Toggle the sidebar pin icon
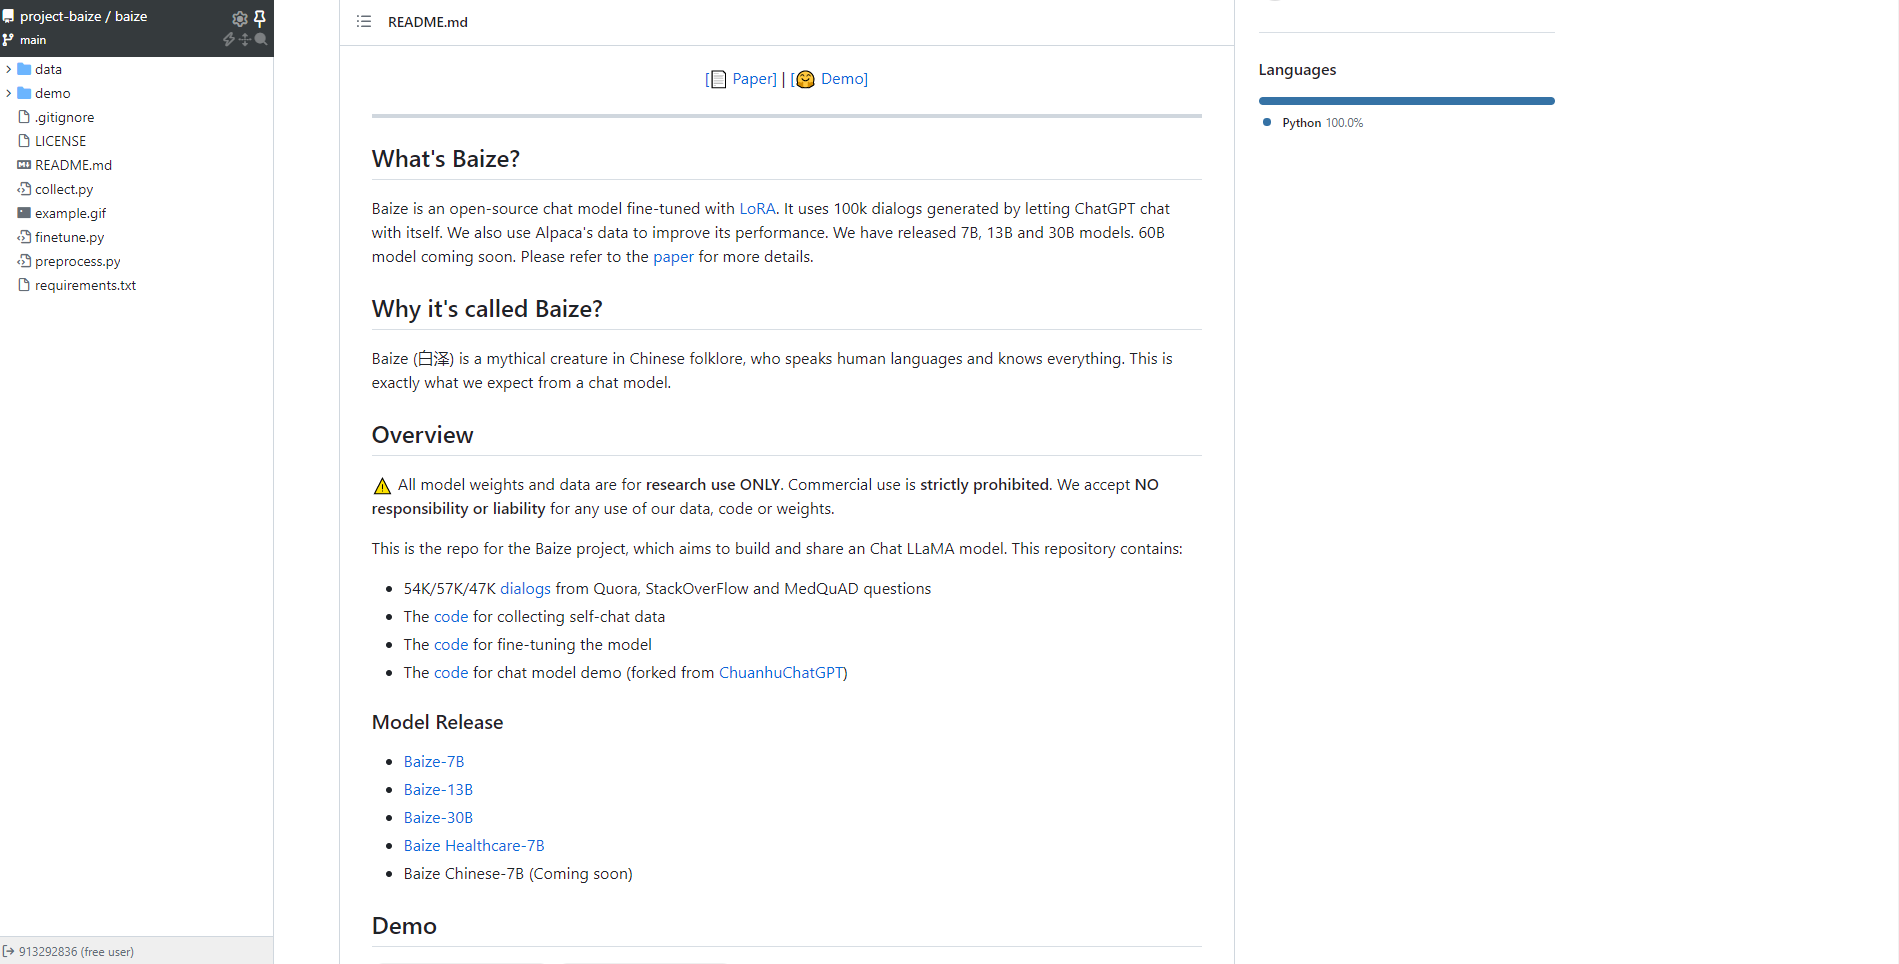 (x=260, y=18)
